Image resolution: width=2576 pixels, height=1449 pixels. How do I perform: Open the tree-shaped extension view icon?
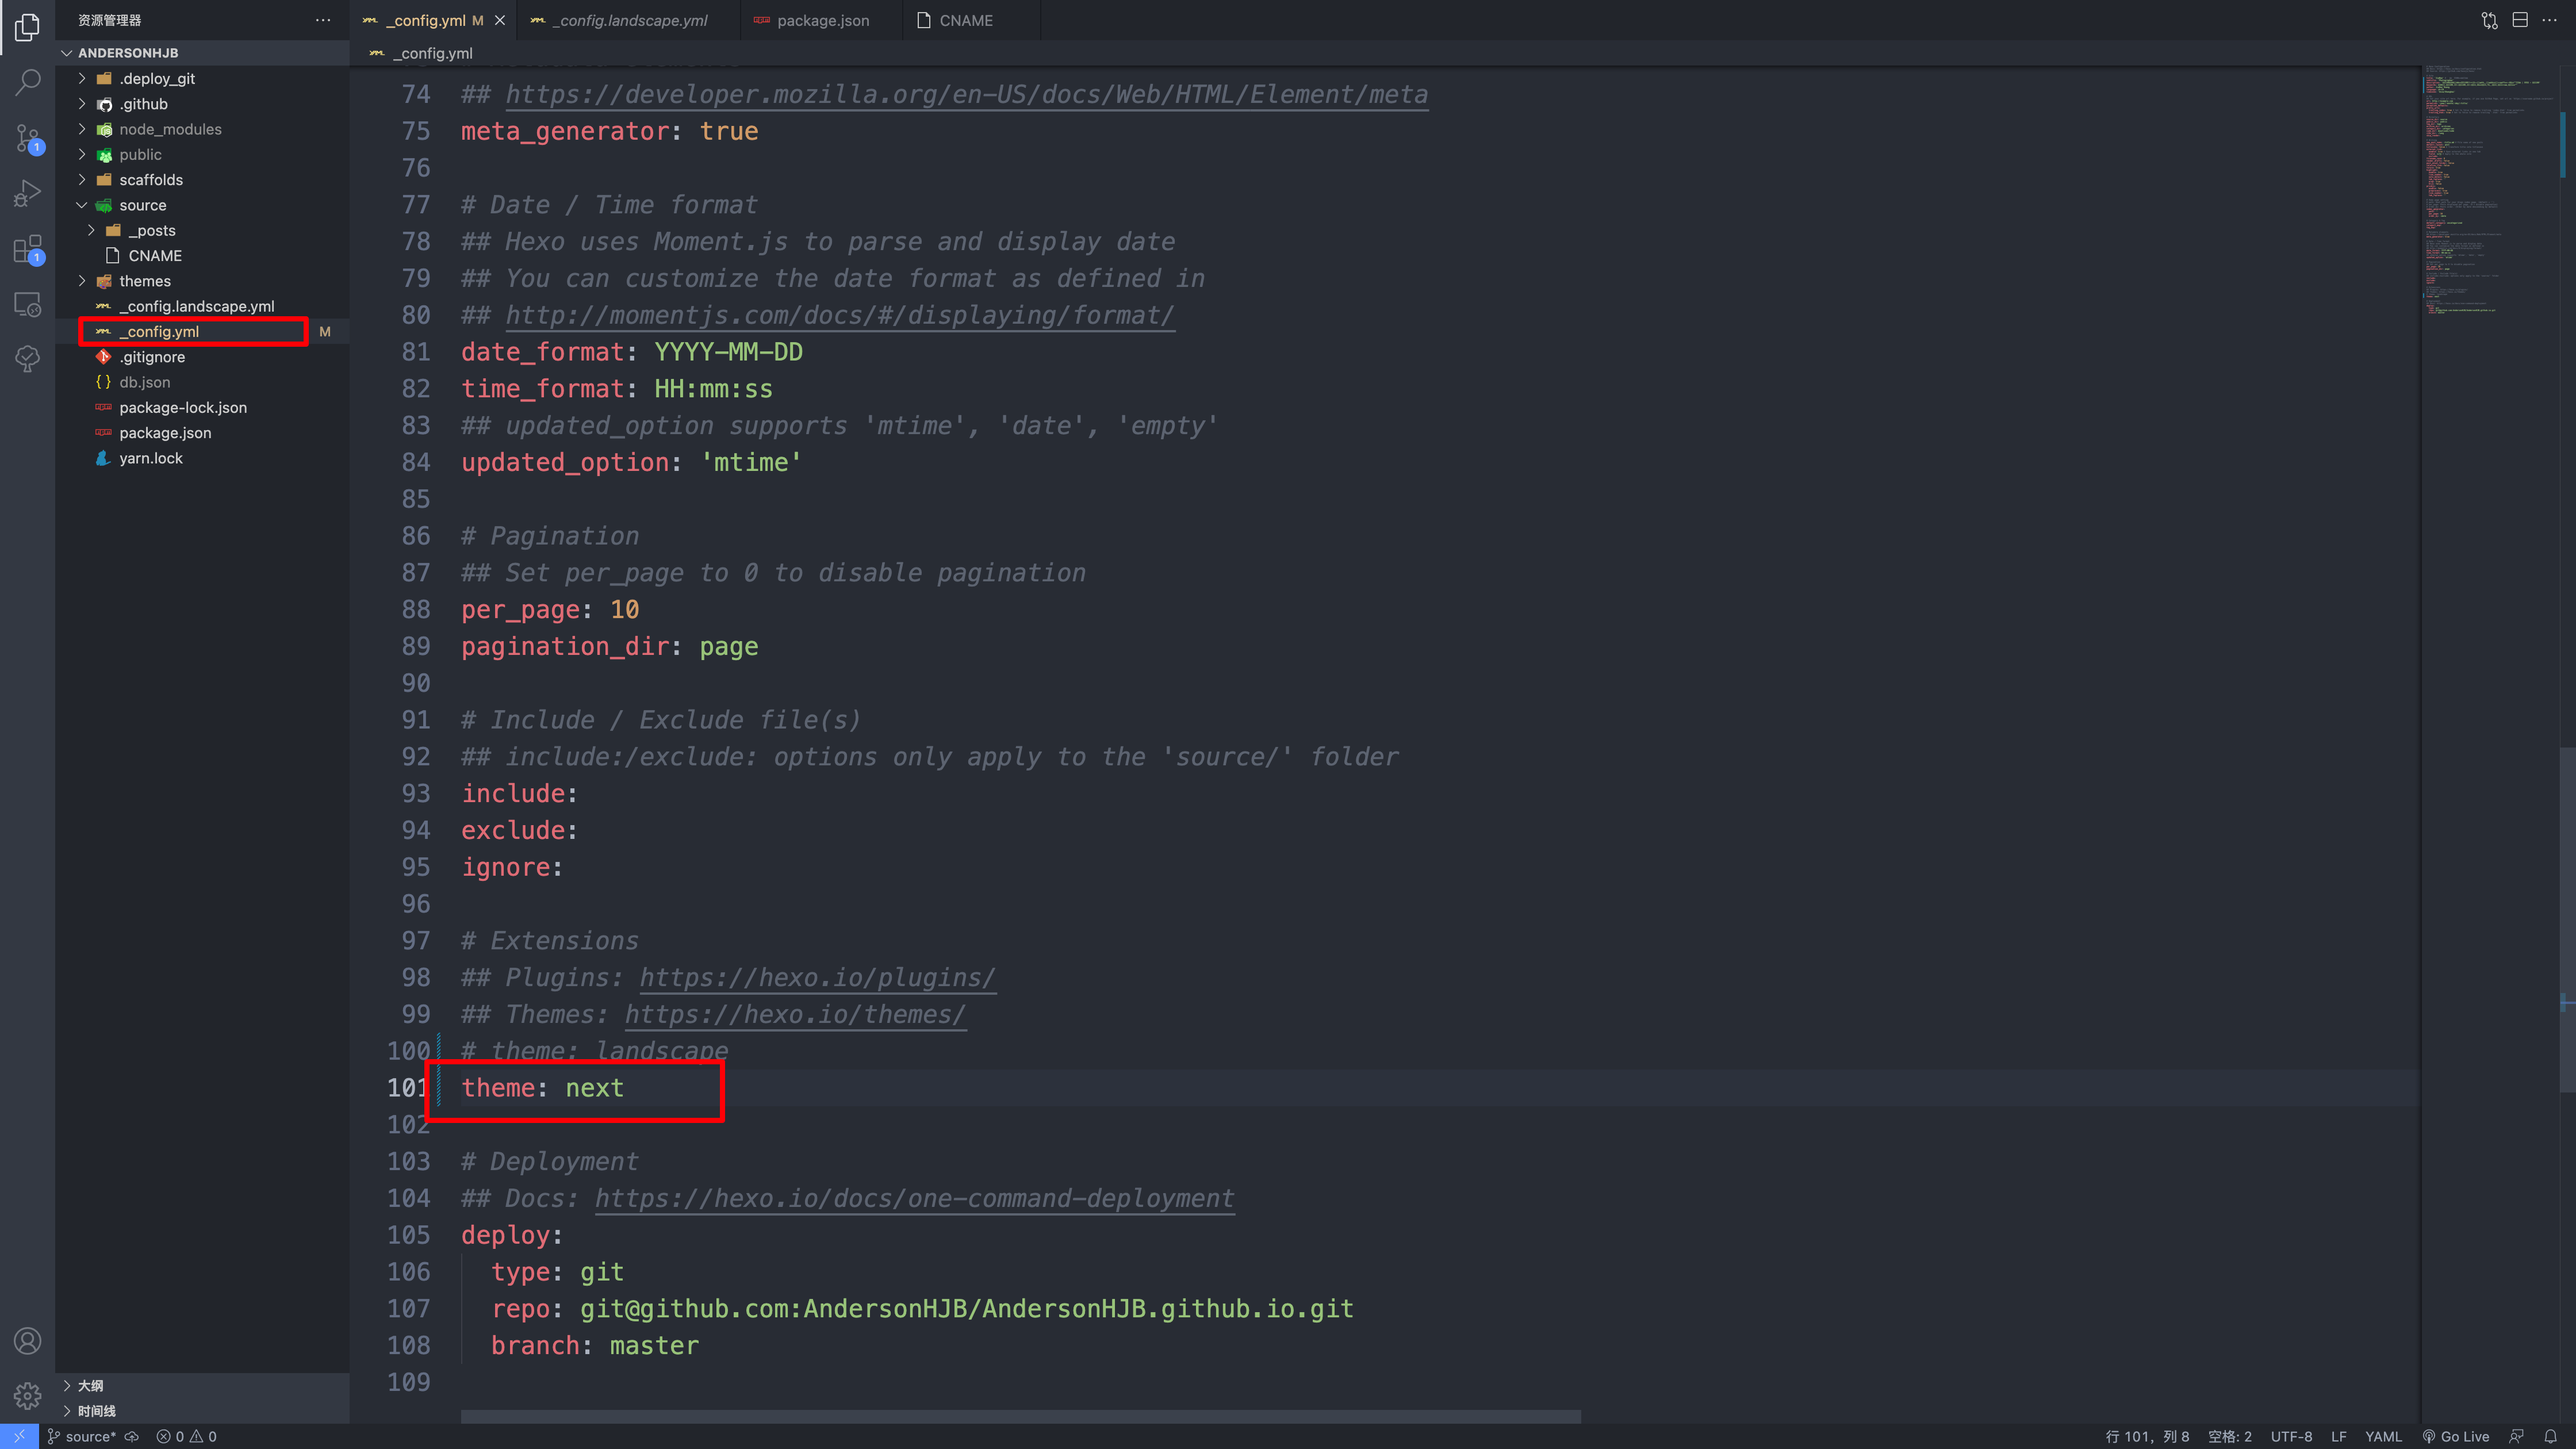point(27,359)
